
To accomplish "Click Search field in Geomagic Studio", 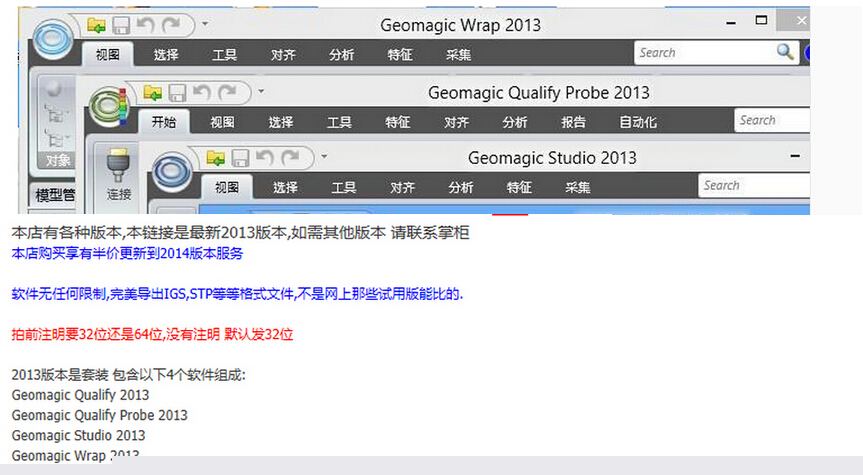I will click(754, 185).
